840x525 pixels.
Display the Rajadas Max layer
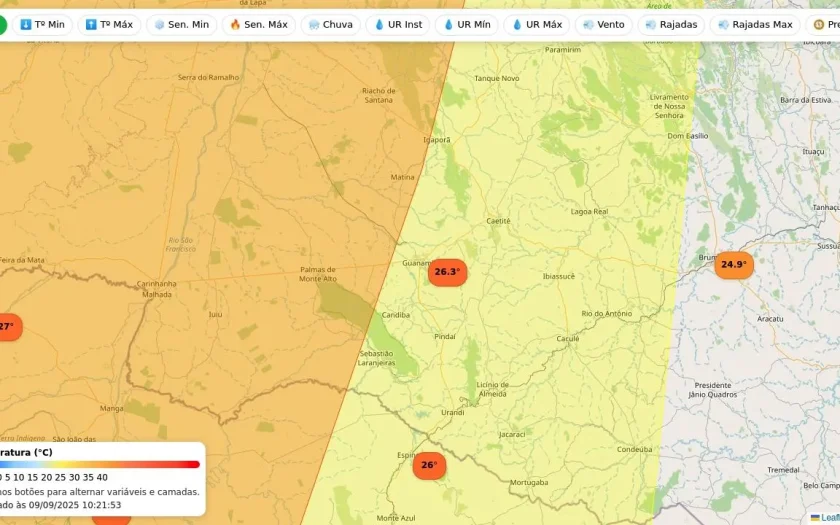(755, 25)
